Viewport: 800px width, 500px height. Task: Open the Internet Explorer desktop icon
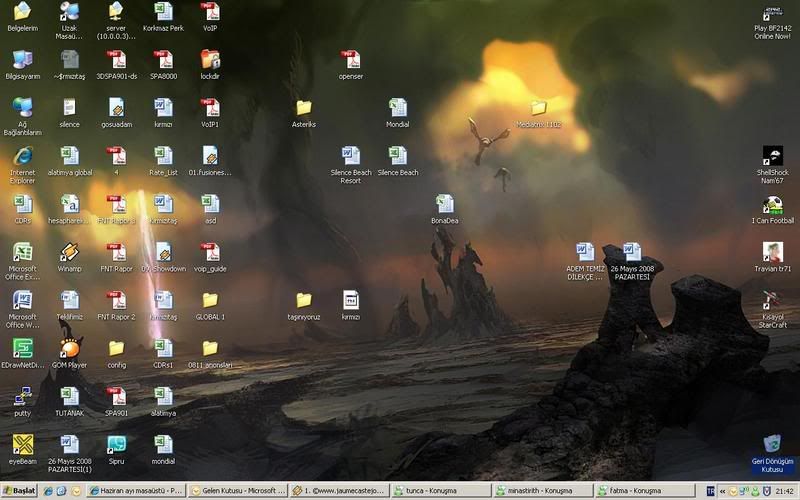(x=22, y=156)
